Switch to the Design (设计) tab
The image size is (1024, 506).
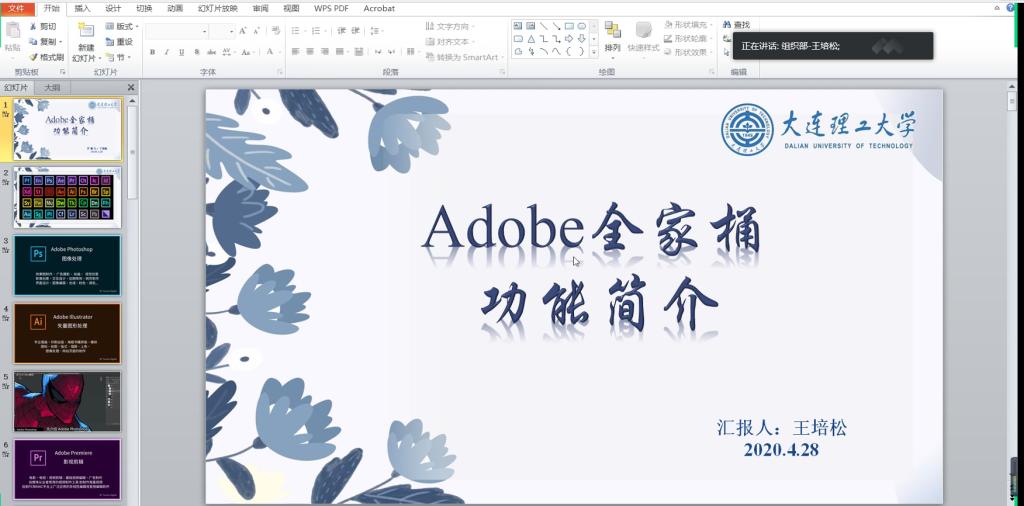pos(113,8)
